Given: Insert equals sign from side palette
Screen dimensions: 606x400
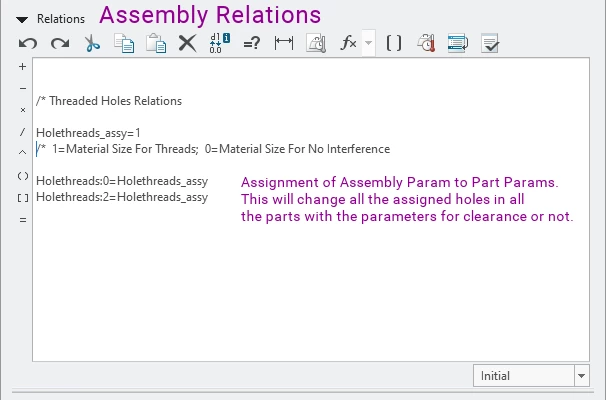Looking at the screenshot, I should coord(23,220).
